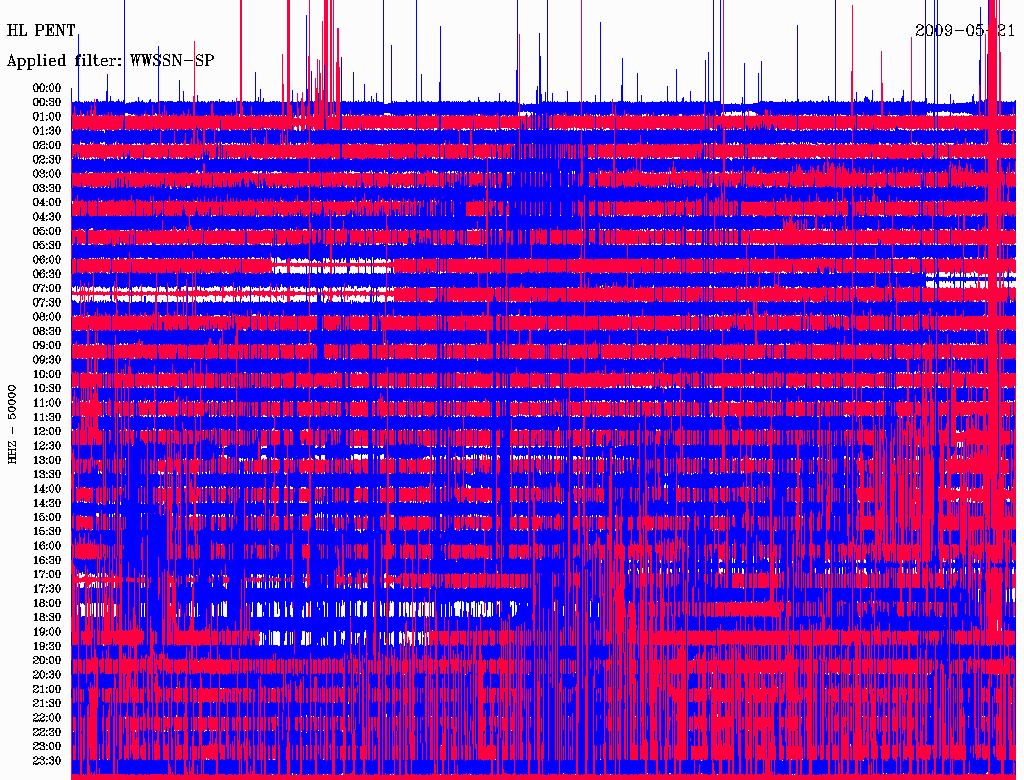Screen dimensions: 1024x780
Task: Click the vertical axis label 'HHZ - 50000'
Action: click(12, 425)
